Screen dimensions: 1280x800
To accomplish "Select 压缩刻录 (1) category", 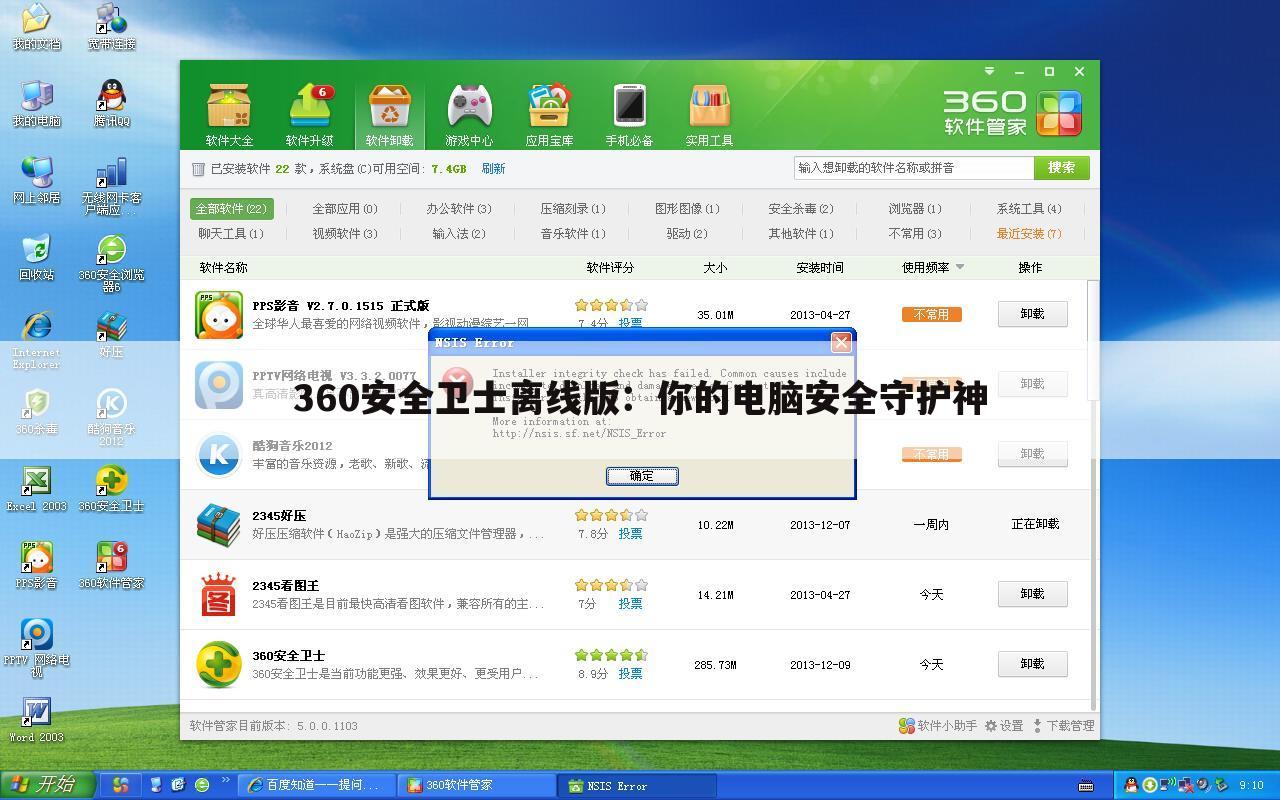I will 573,209.
